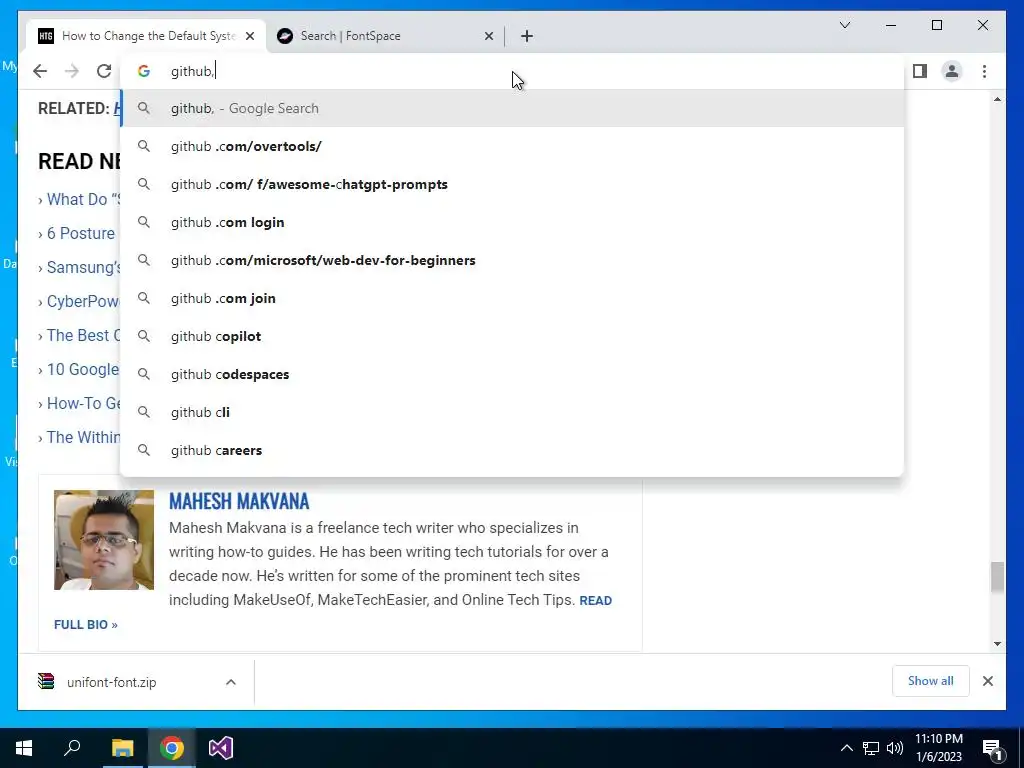Switch to the Search | FontSpace tab
This screenshot has height=768, width=1024.
coord(385,36)
